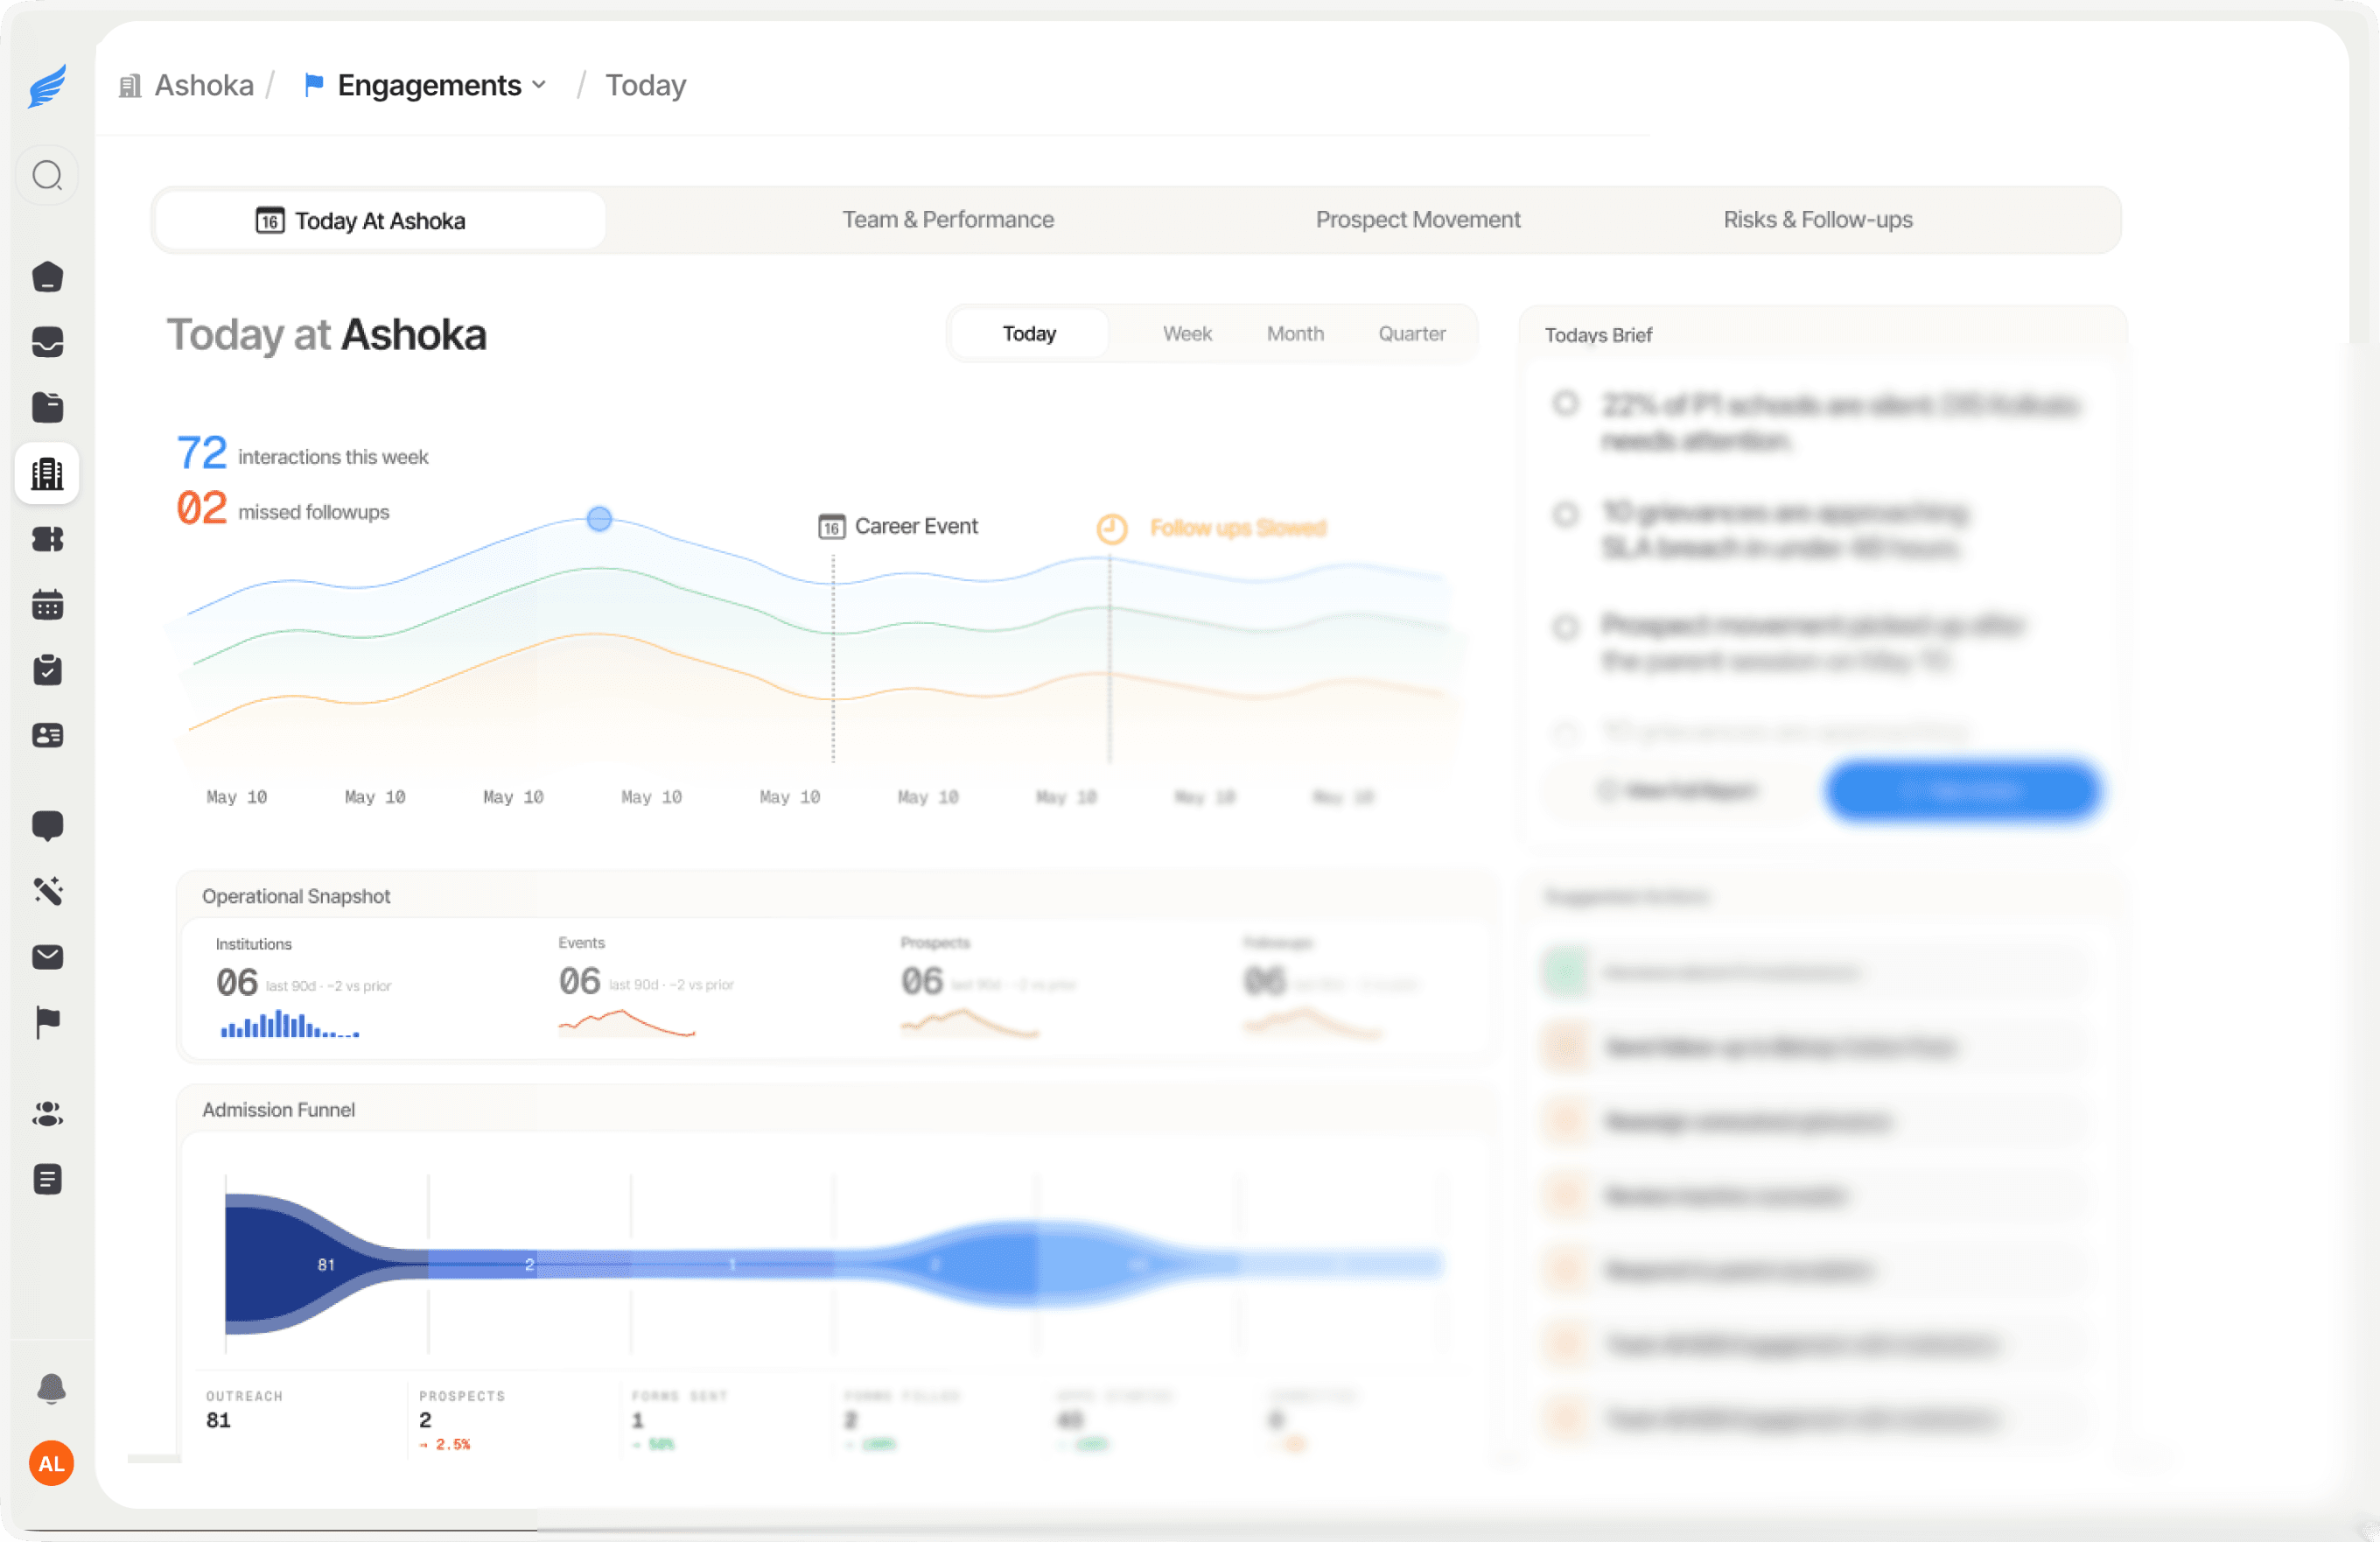This screenshot has height=1542, width=2380.
Task: Click the Events orange sparkline
Action: coord(626,1023)
